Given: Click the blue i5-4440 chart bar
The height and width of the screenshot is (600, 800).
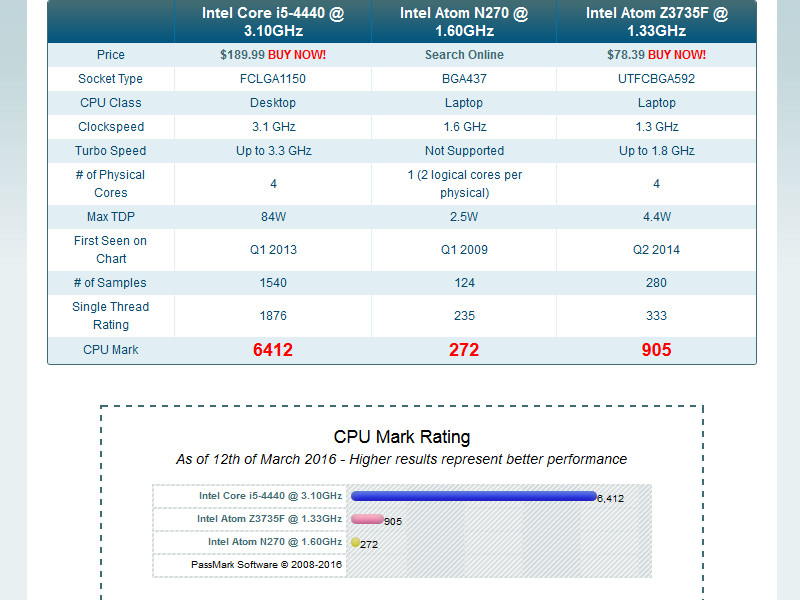Looking at the screenshot, I should pyautogui.click(x=474, y=496).
